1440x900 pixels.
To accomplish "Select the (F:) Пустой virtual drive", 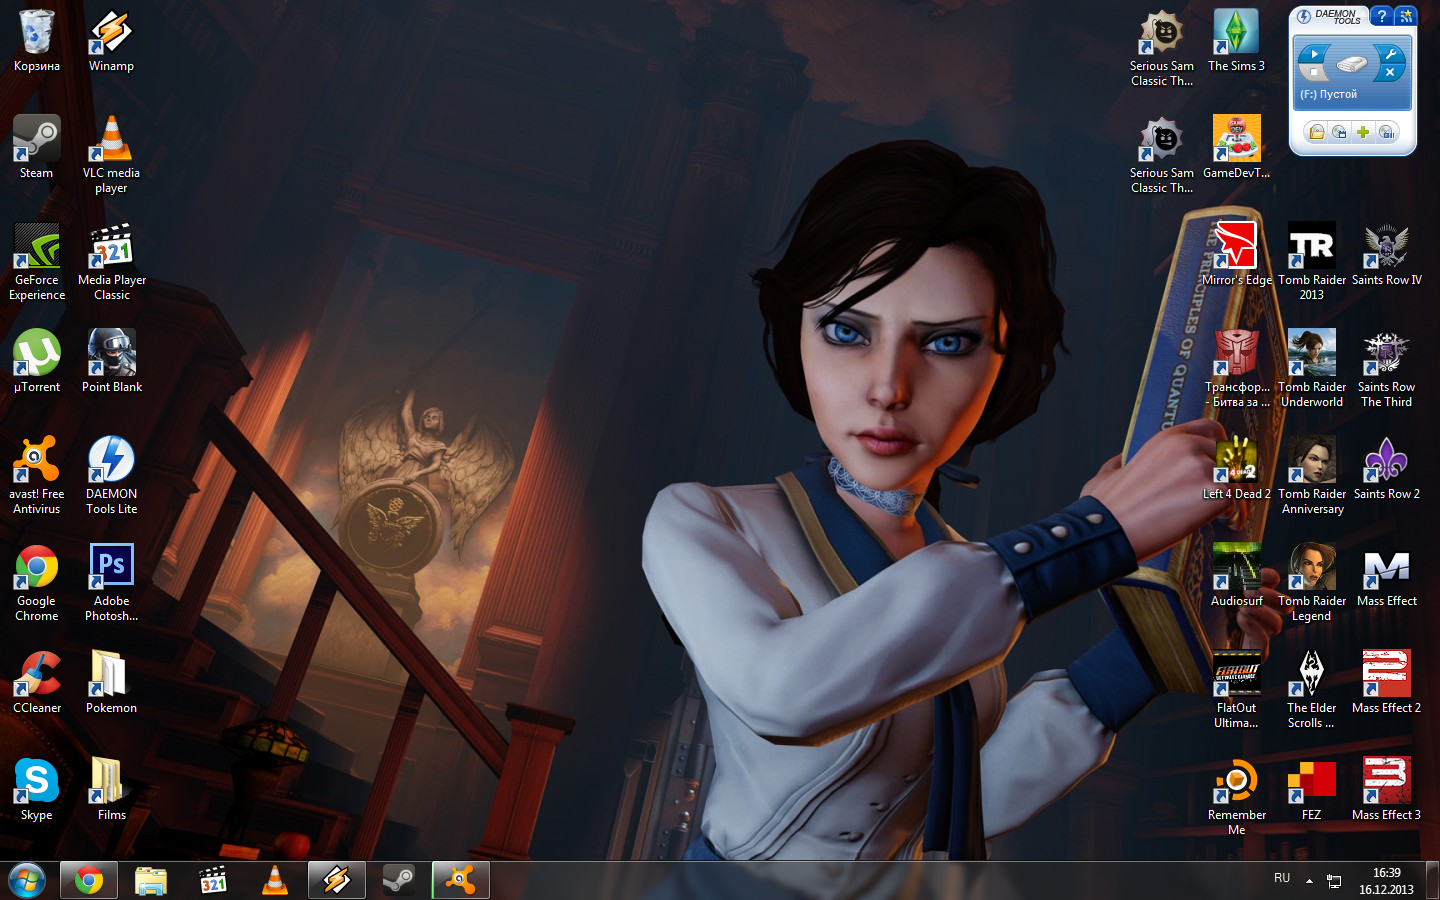I will tap(1329, 94).
